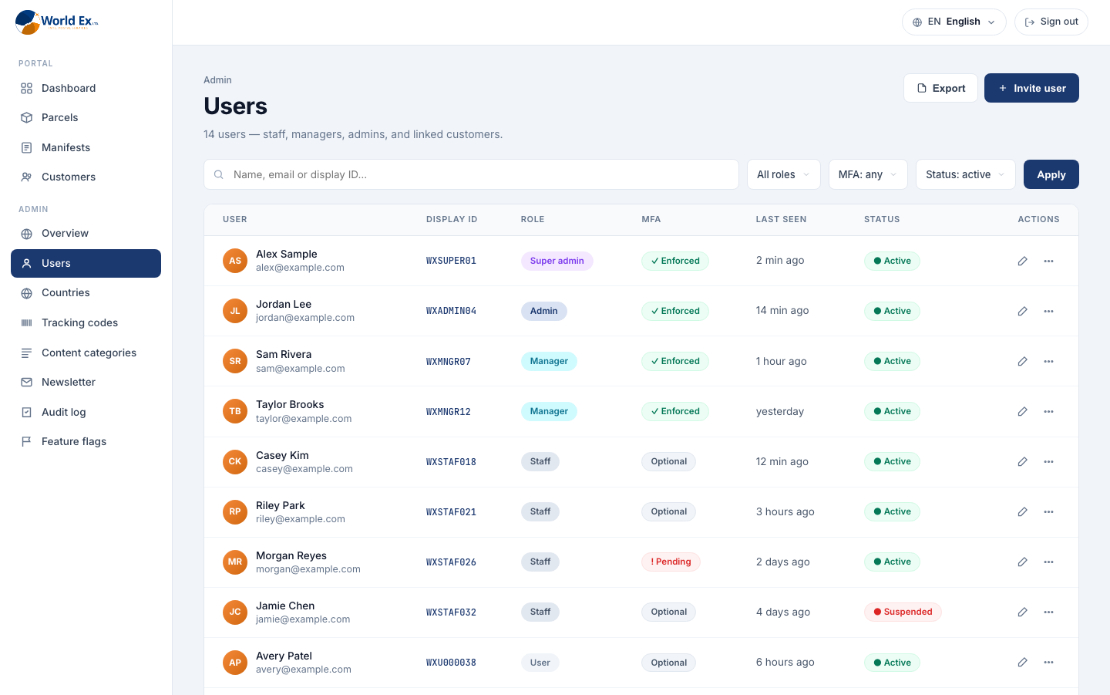Screen dimensions: 1110x695
Task: Click the User role badge for Avery Patel
Action: (539, 663)
